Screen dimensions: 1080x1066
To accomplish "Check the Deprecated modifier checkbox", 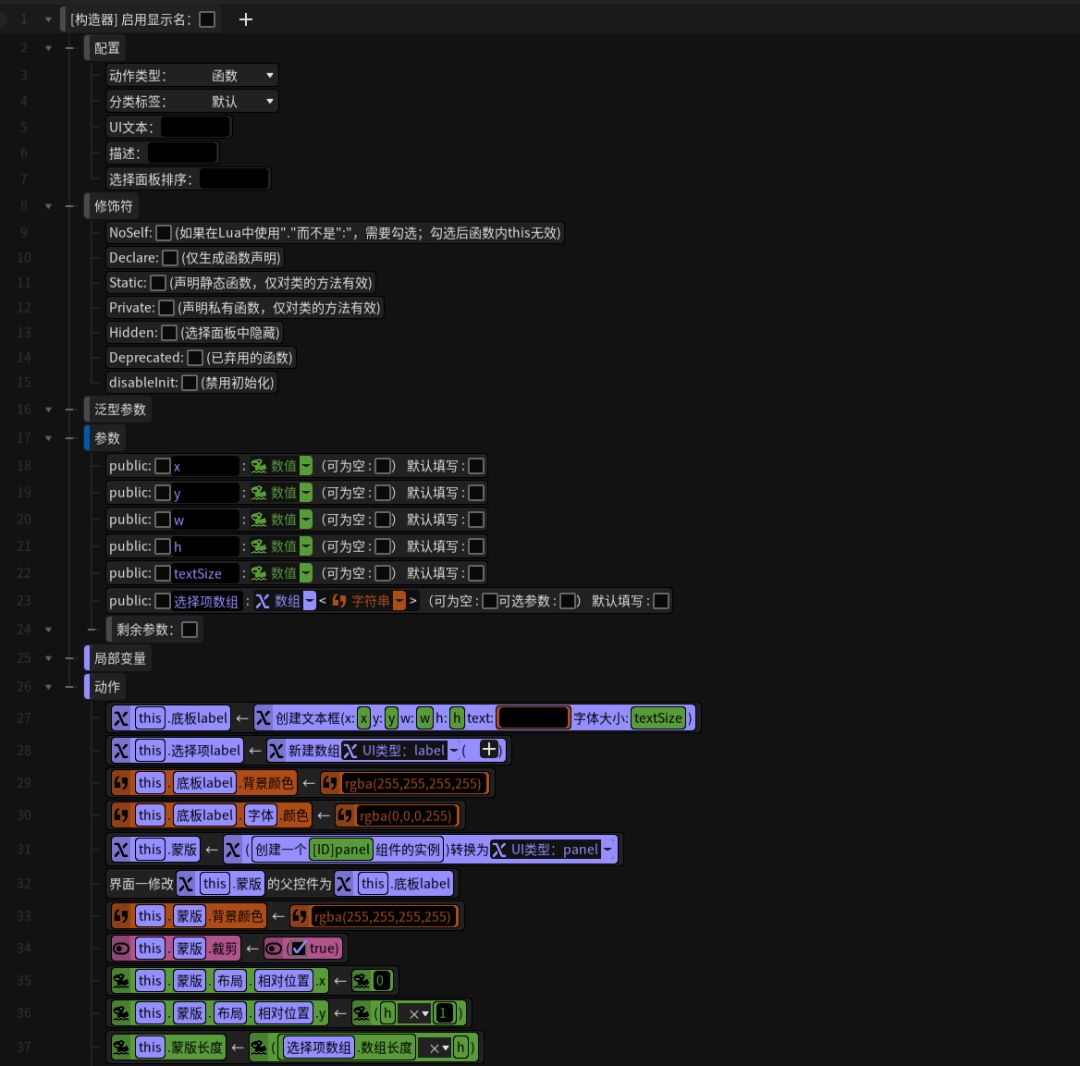I will (195, 358).
